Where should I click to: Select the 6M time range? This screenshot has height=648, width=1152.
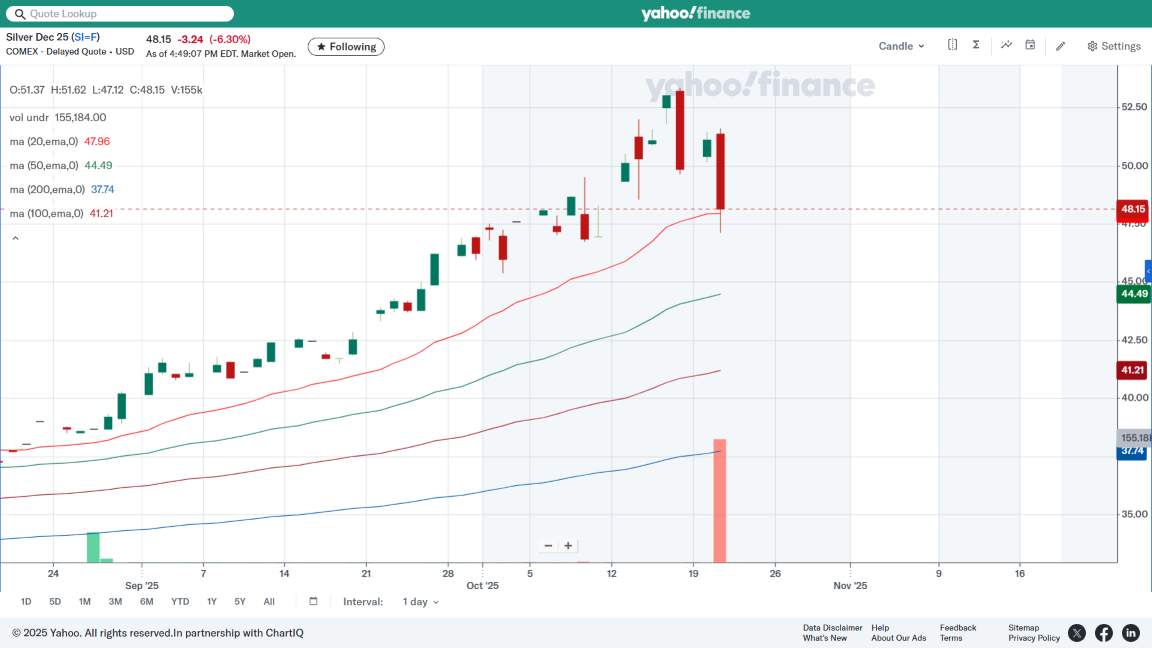tap(146, 602)
